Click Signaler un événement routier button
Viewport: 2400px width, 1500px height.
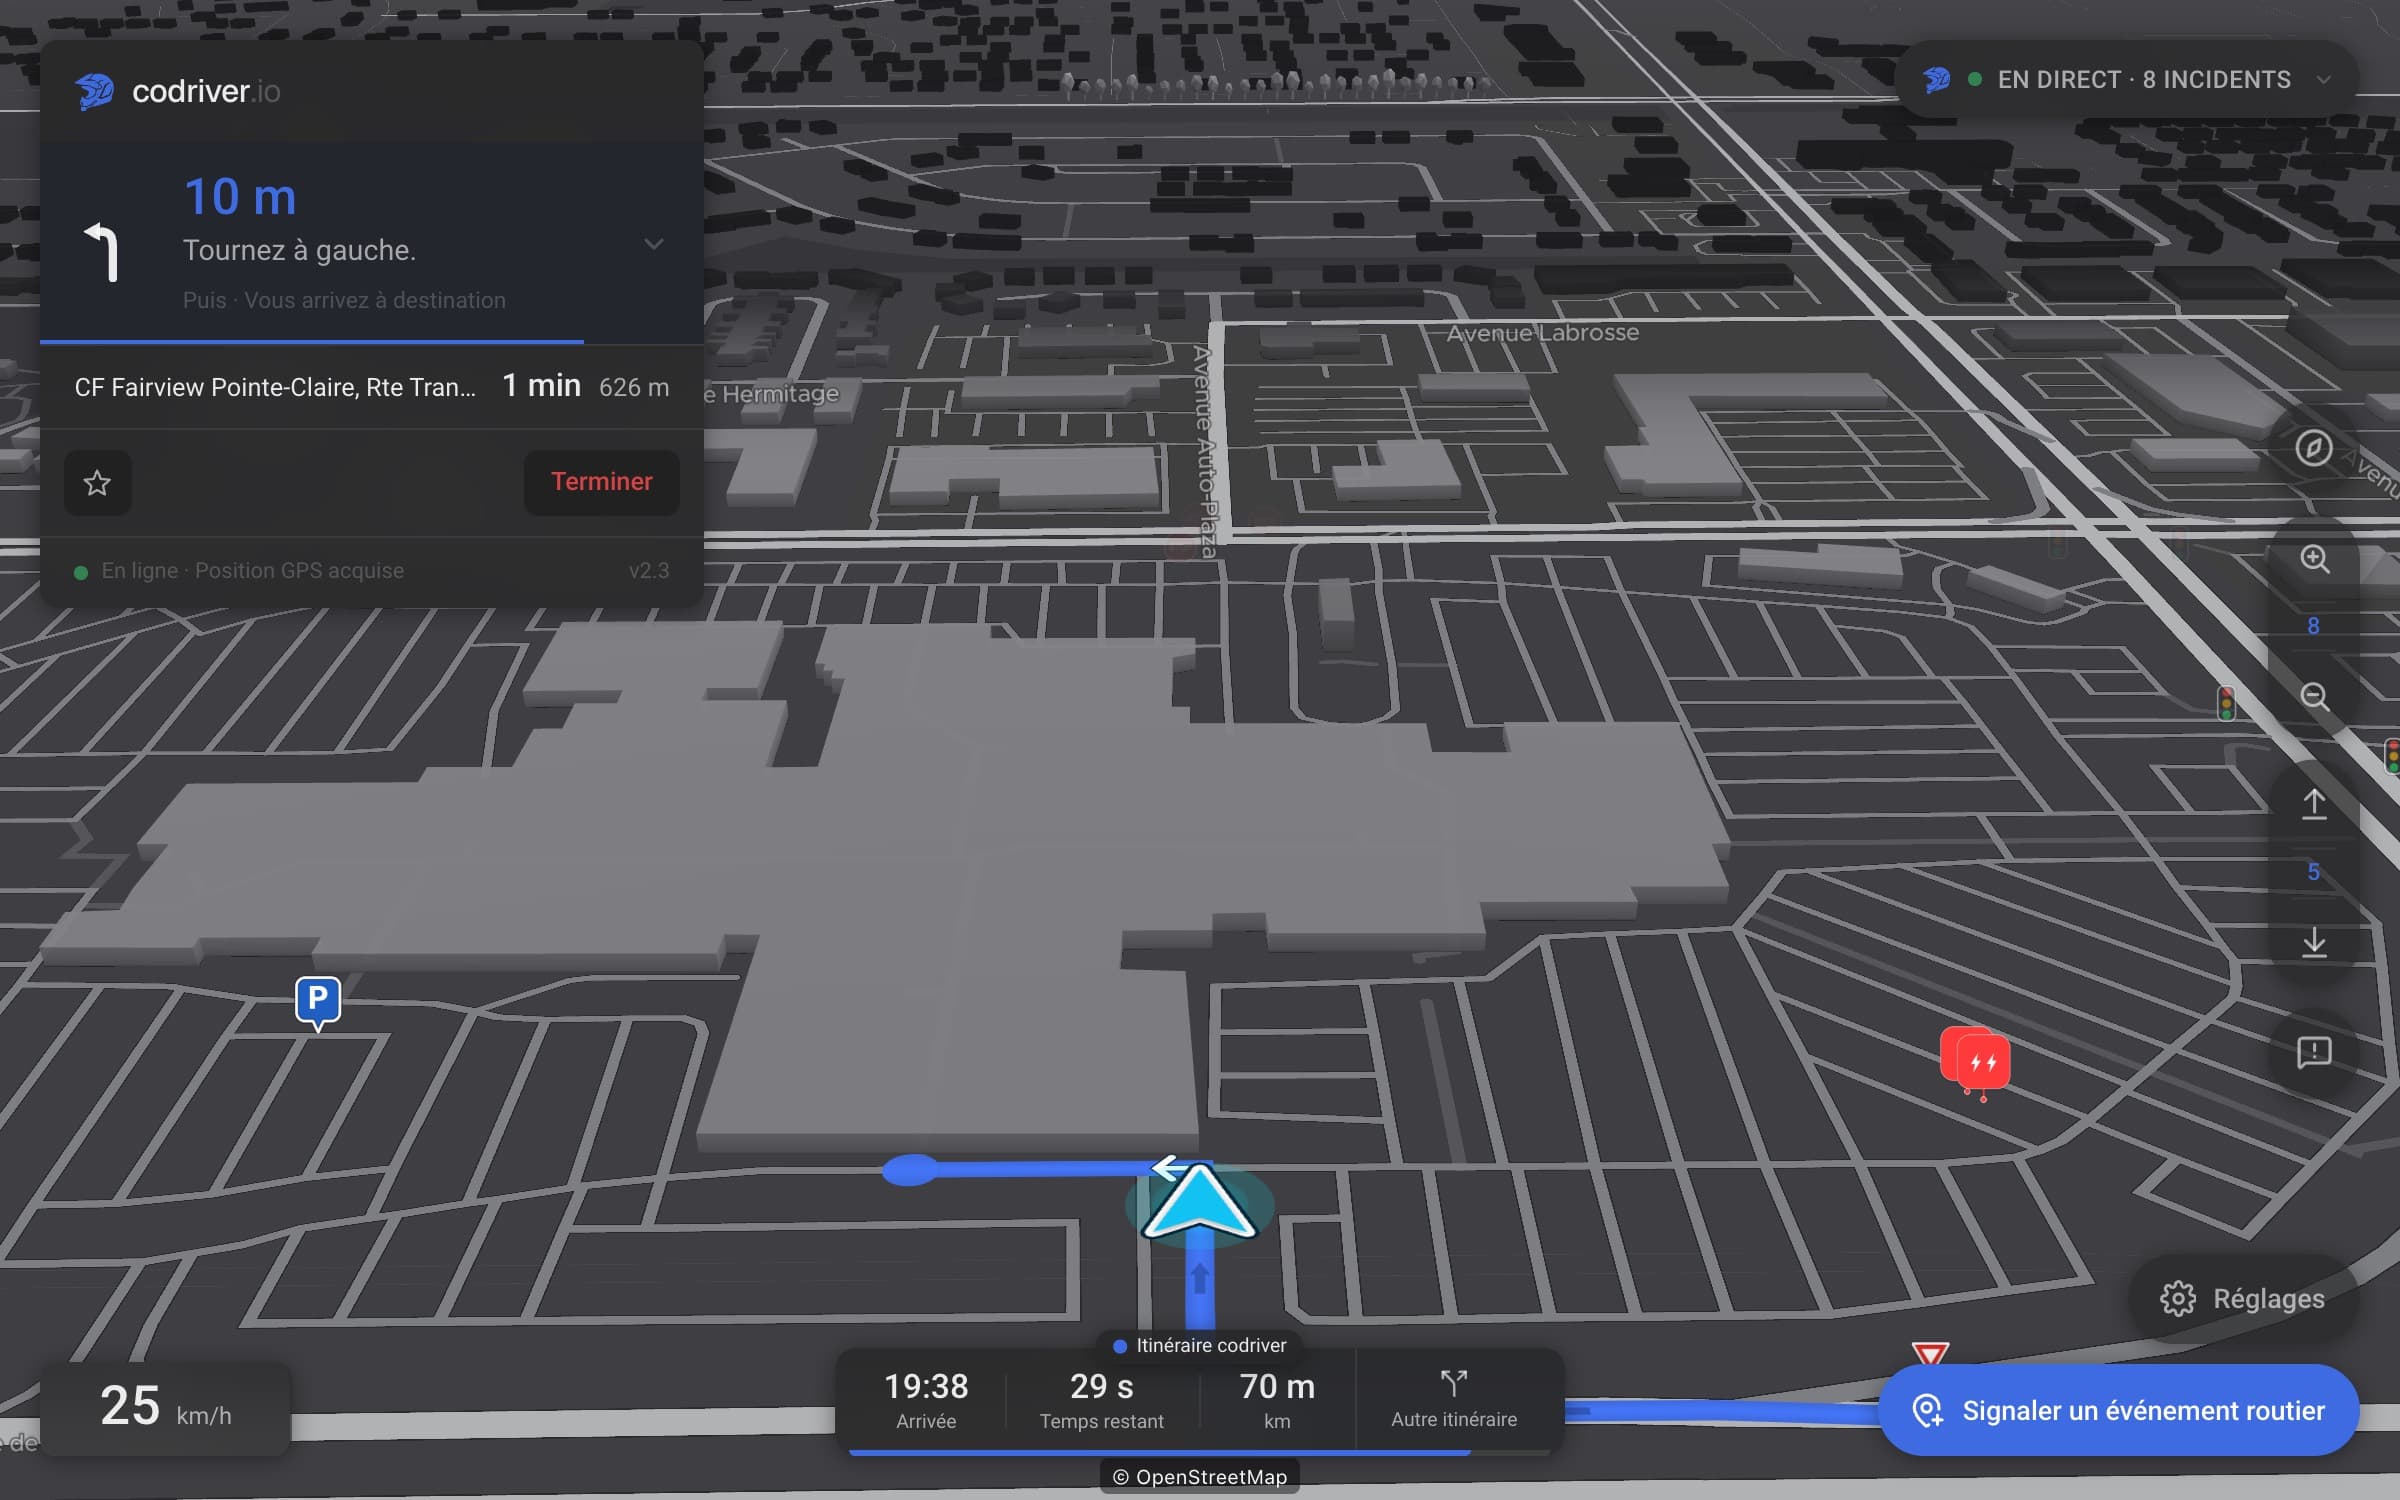2119,1410
